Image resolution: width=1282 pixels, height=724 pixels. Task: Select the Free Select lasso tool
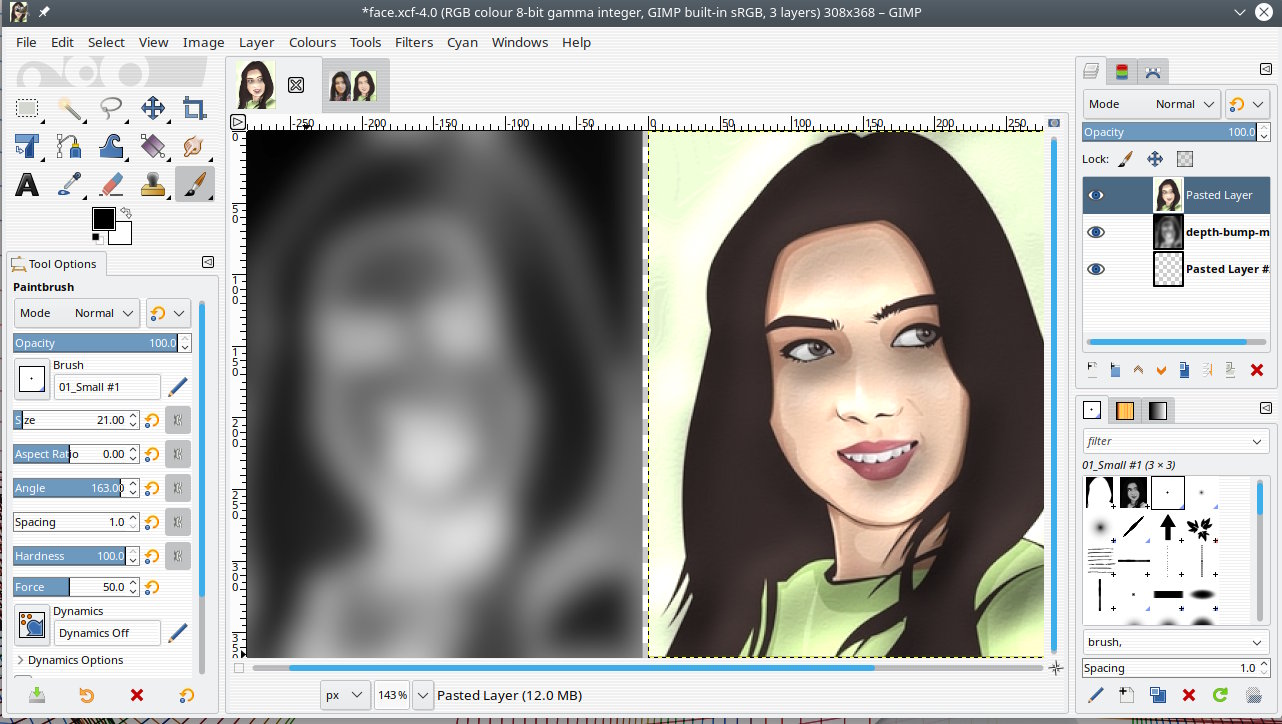pos(111,108)
